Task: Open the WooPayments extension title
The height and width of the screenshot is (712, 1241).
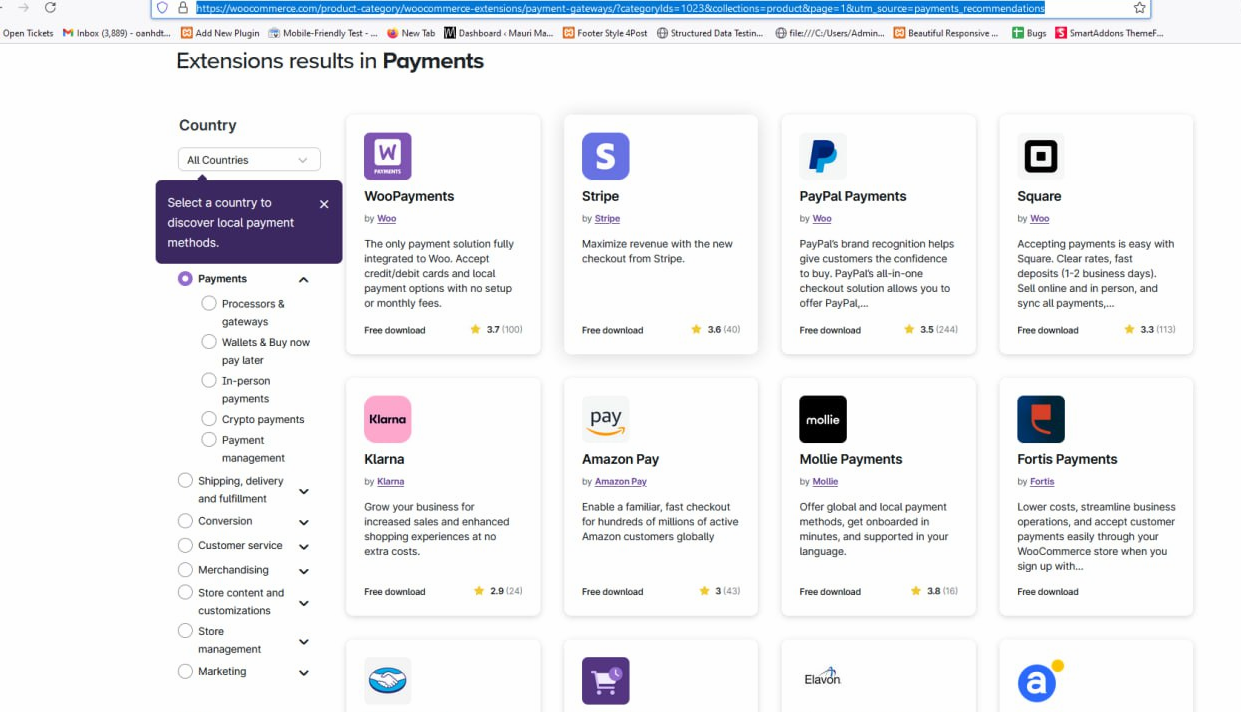Action: tap(409, 196)
